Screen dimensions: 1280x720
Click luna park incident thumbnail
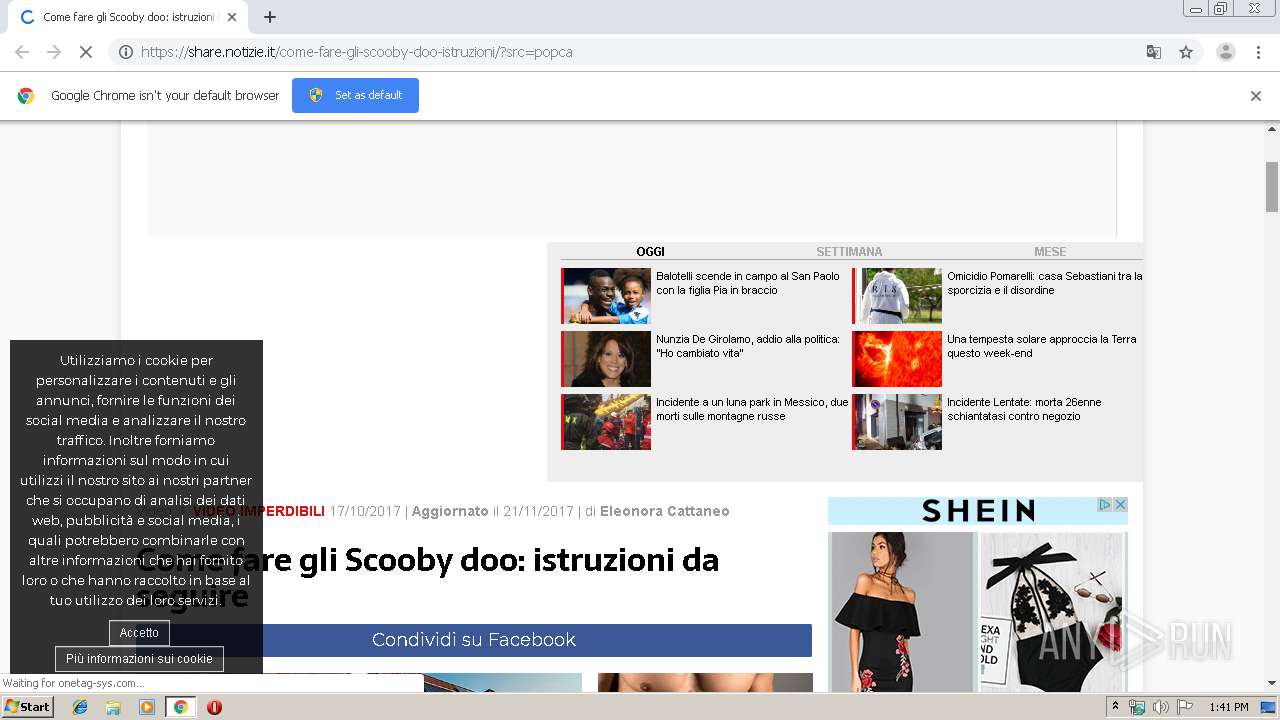coord(606,422)
